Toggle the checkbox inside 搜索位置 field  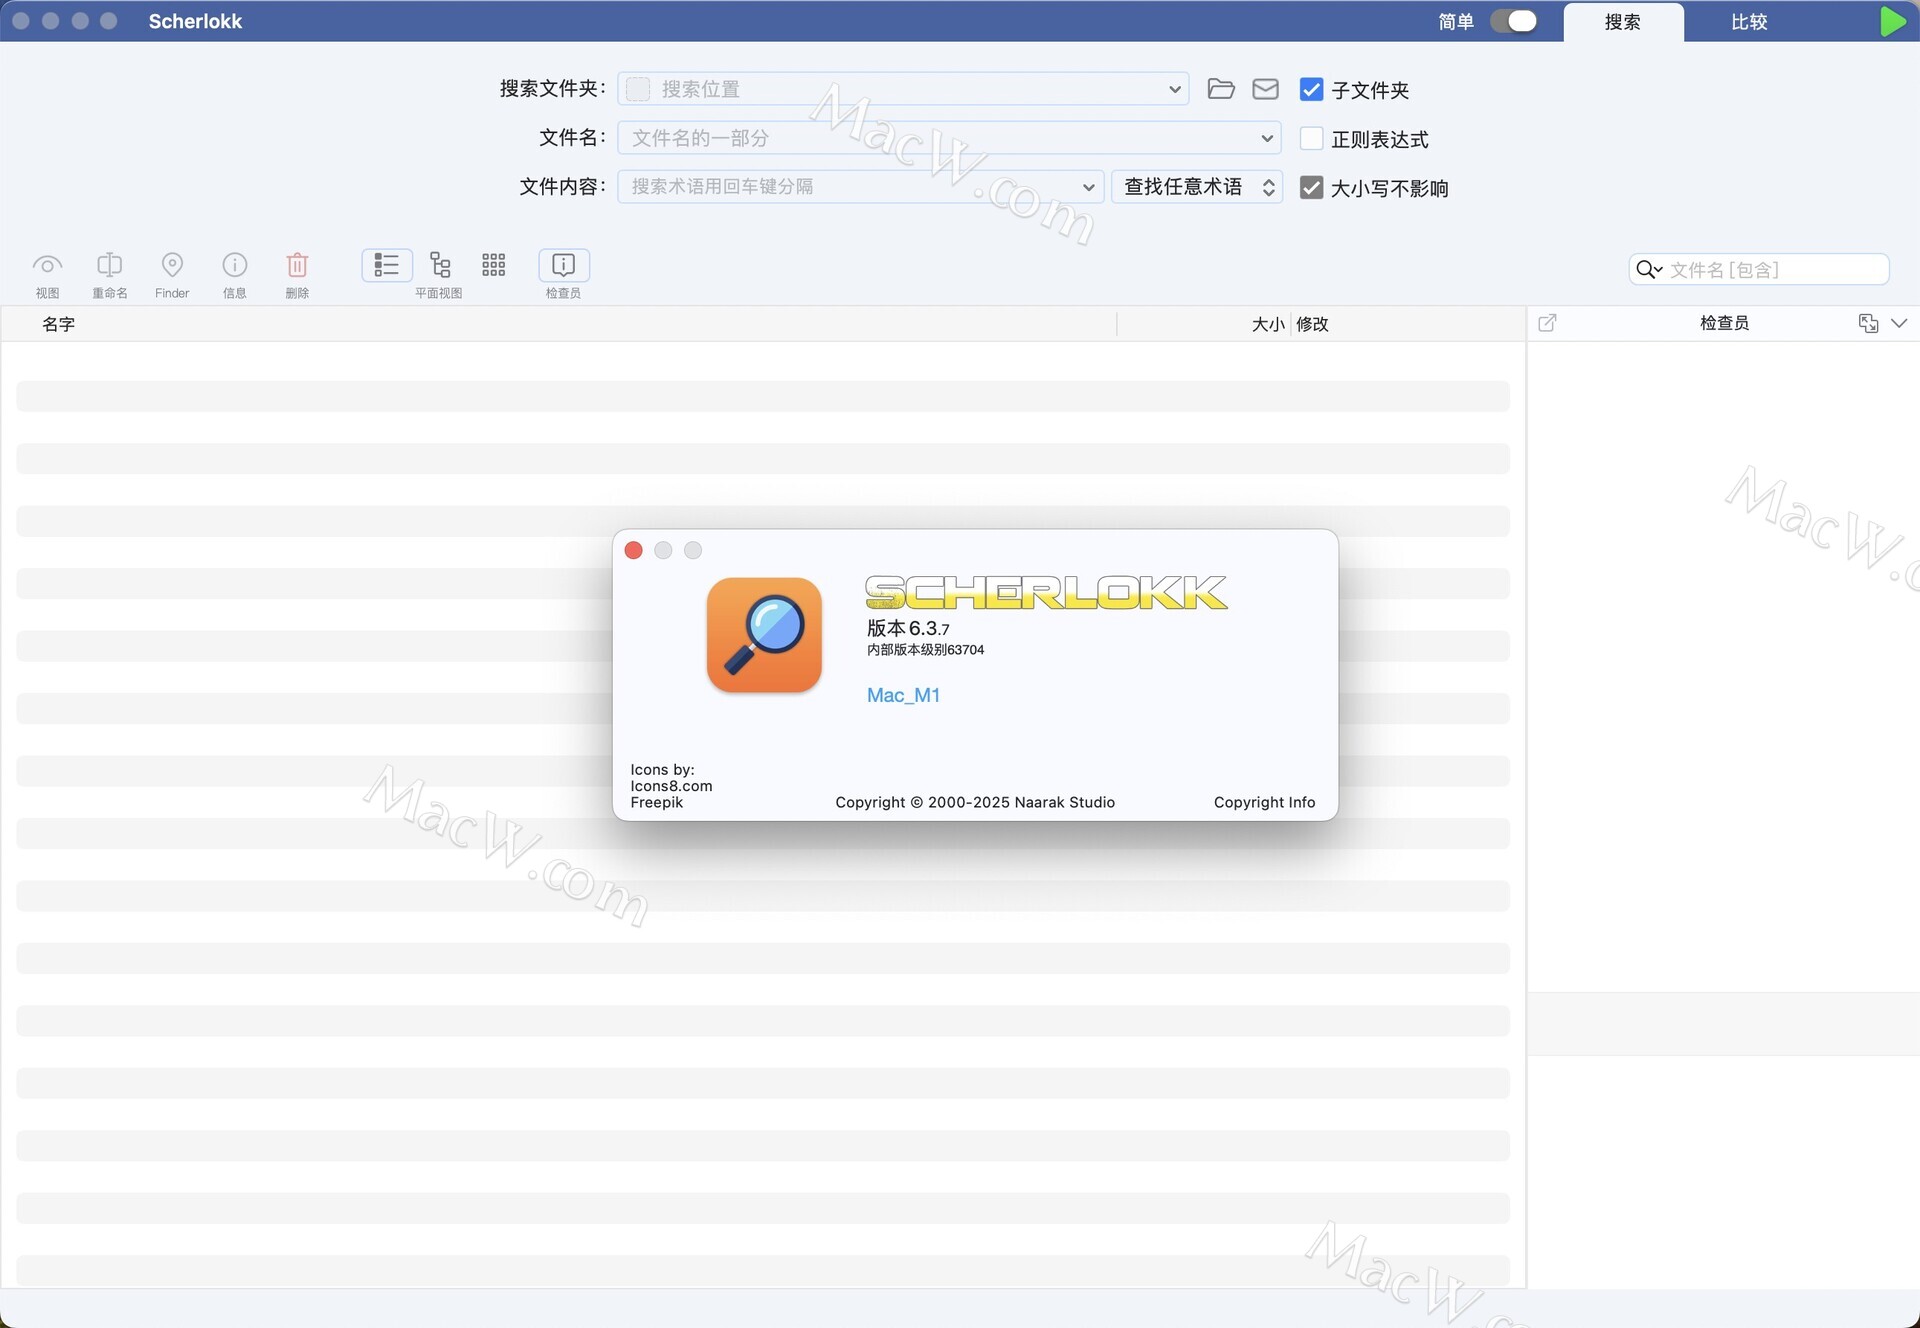coord(638,89)
